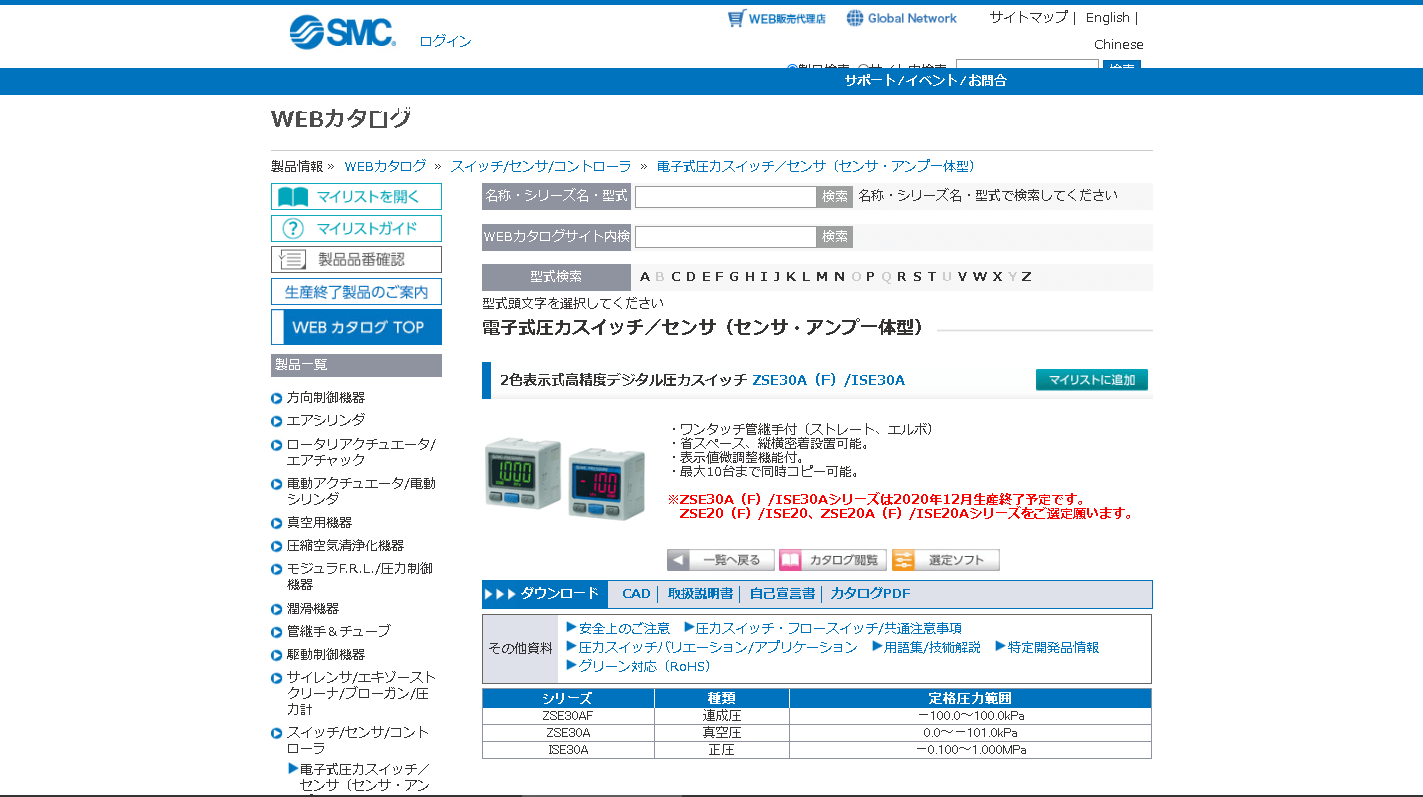
Task: Open カタログ閲覧 catalog viewer button
Action: coord(833,560)
